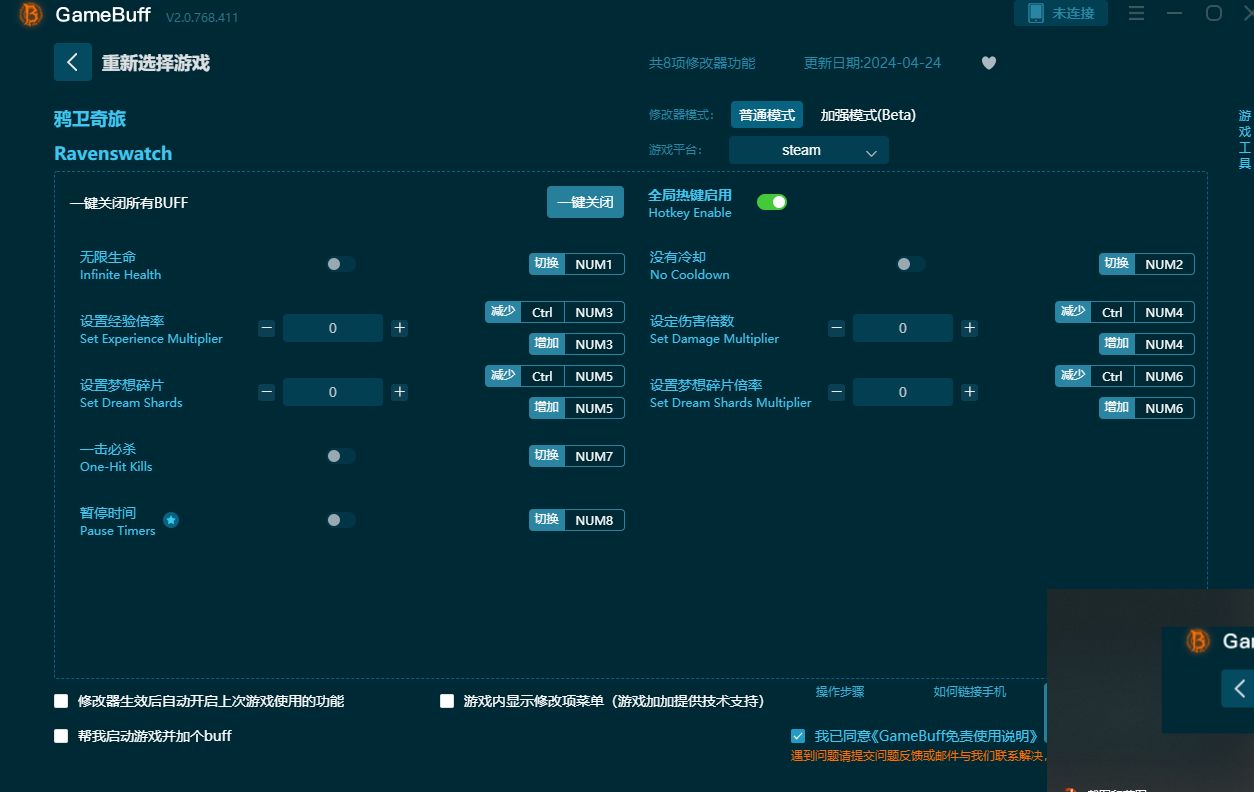Click the Set Damage Multiplier value field
The height and width of the screenshot is (792, 1254).
tap(903, 328)
